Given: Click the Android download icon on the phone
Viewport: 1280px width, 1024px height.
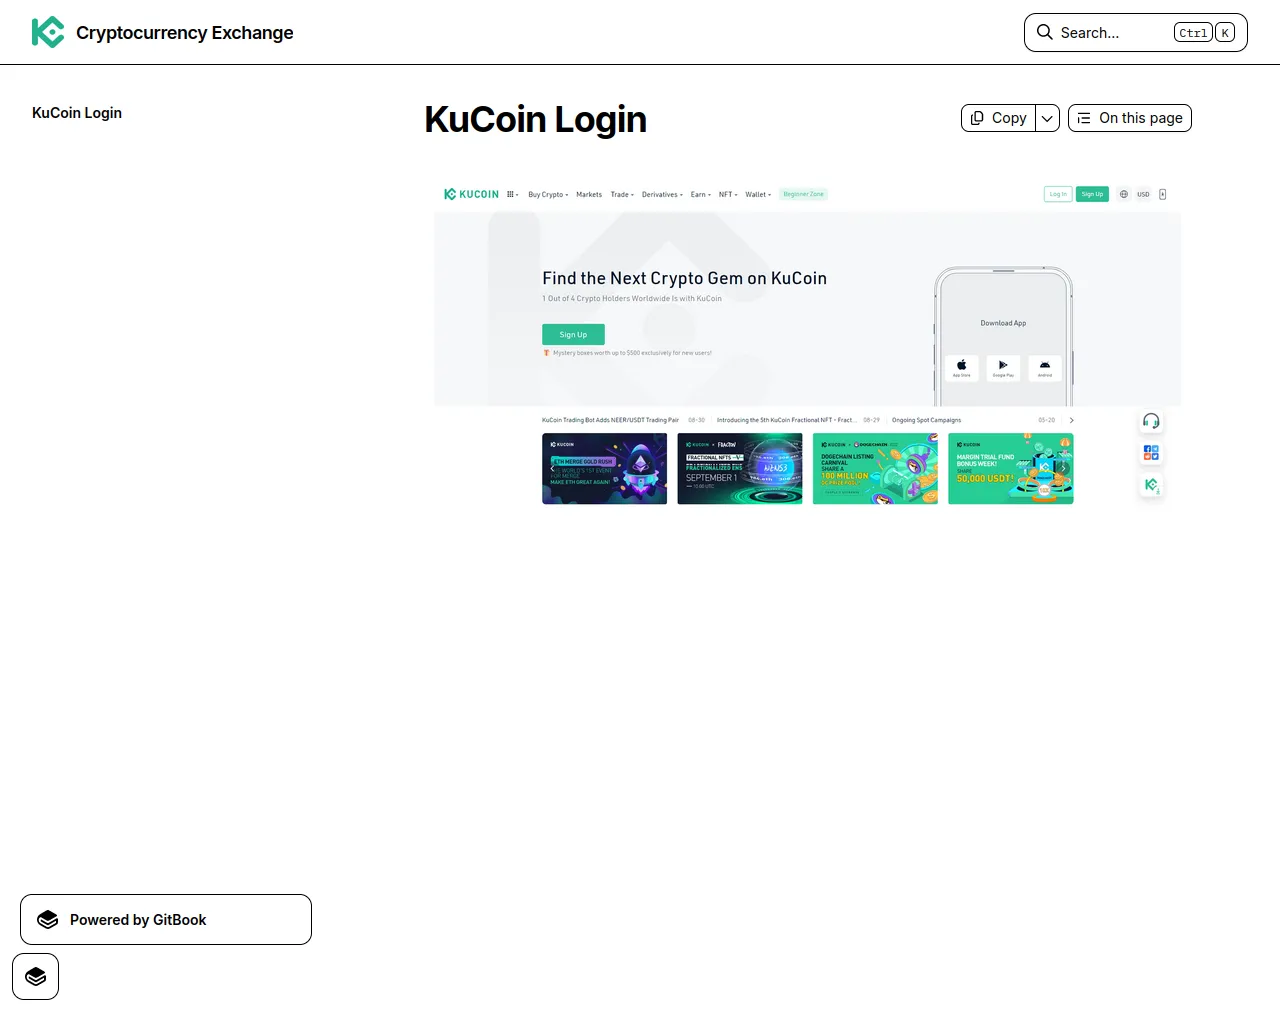Looking at the screenshot, I should coord(1045,367).
